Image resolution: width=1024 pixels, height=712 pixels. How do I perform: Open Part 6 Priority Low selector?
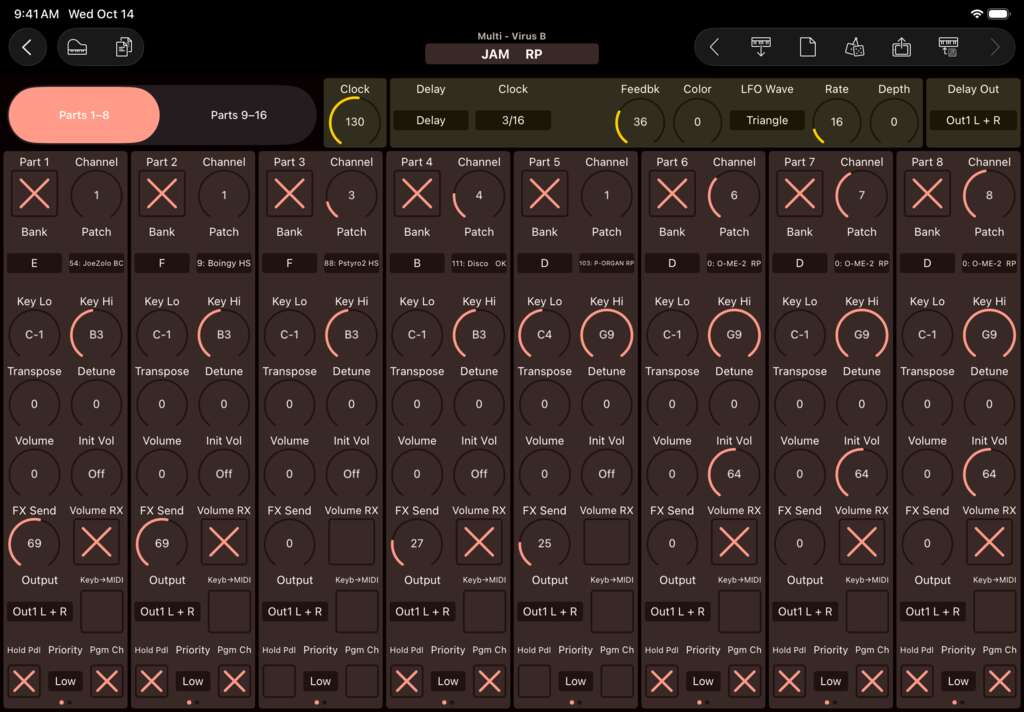coord(703,681)
